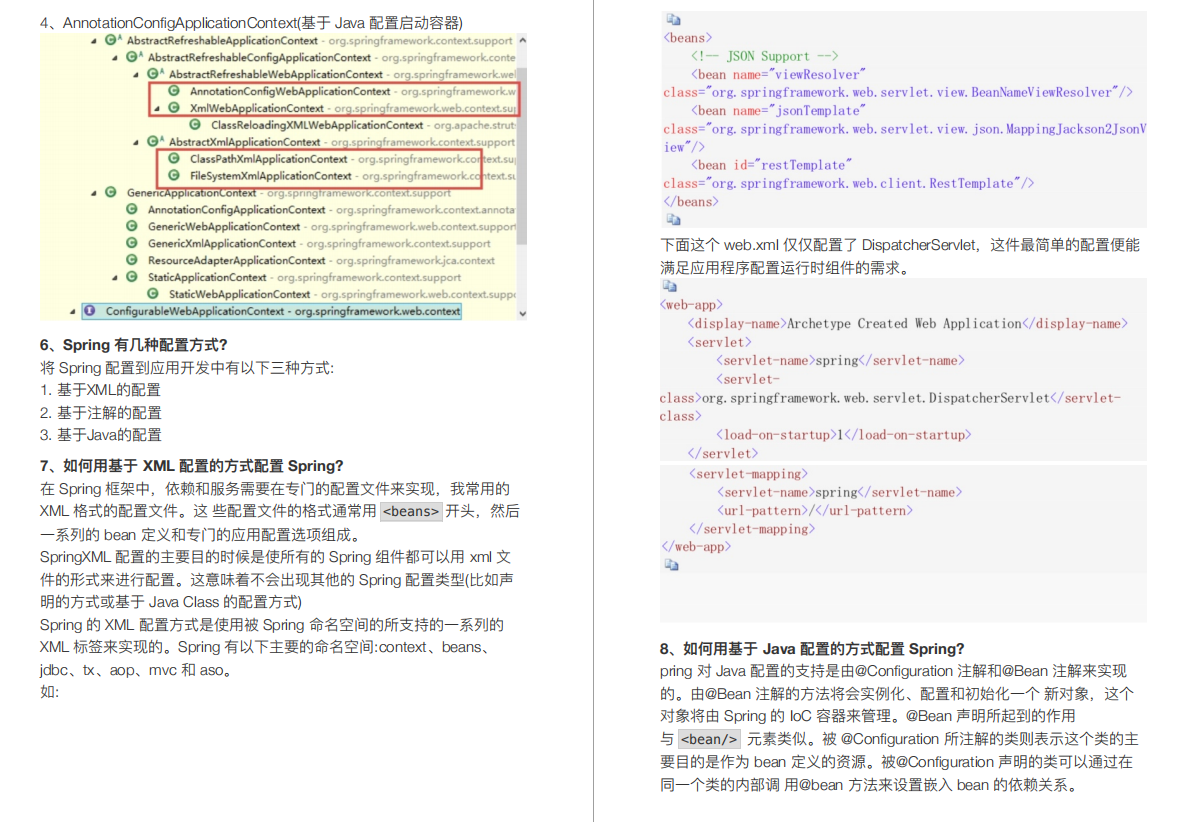Click the list item '1. 基于XML的配置'
This screenshot has width=1197, height=822.
pos(100,390)
